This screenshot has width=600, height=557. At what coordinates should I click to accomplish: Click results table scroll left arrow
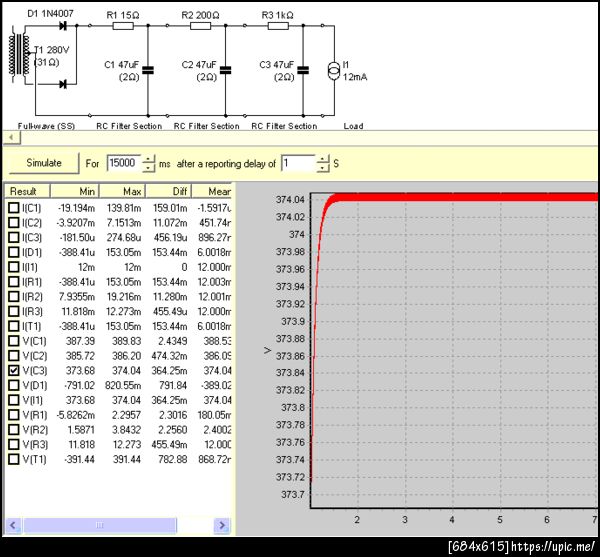coord(13,525)
